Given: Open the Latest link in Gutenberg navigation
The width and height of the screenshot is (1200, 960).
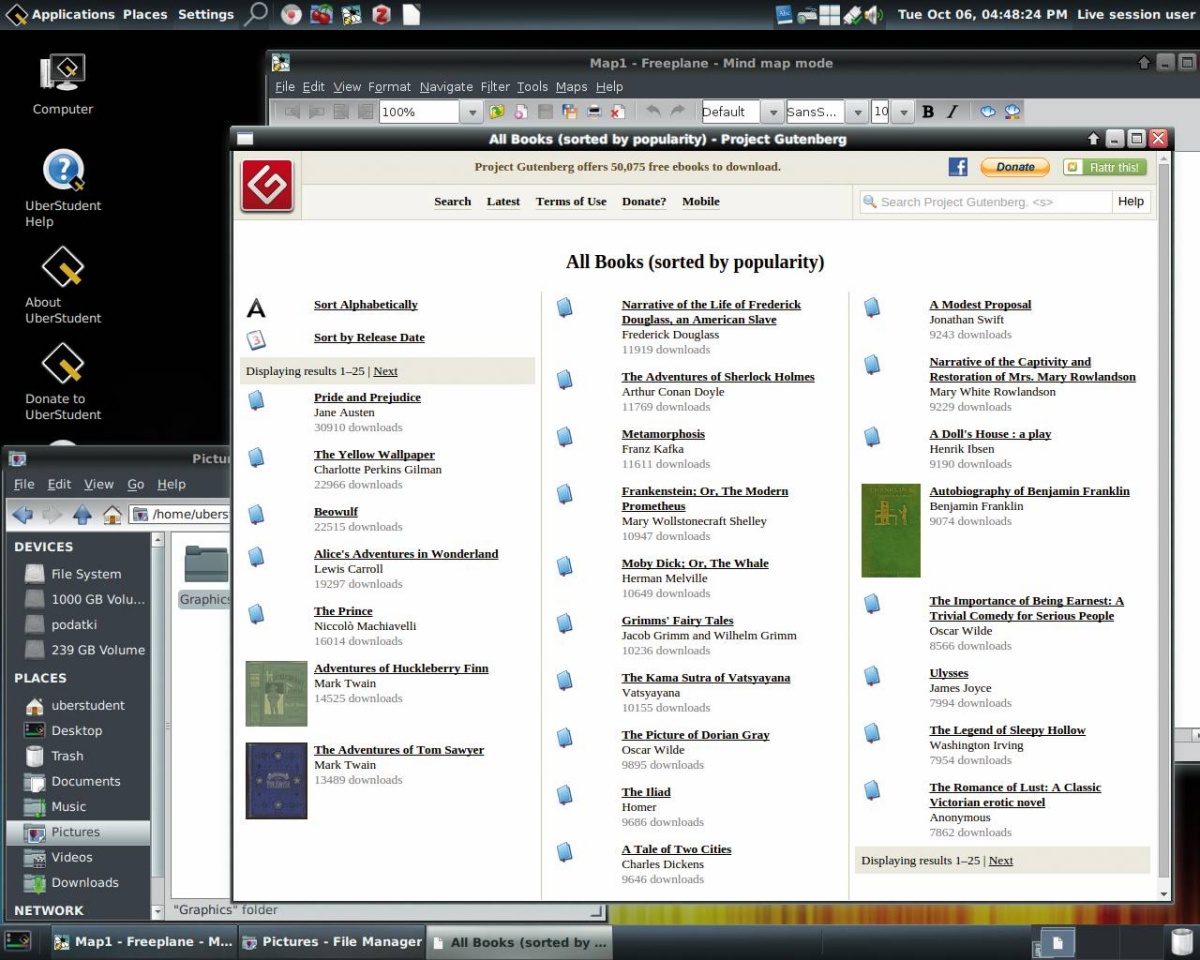Looking at the screenshot, I should (503, 201).
